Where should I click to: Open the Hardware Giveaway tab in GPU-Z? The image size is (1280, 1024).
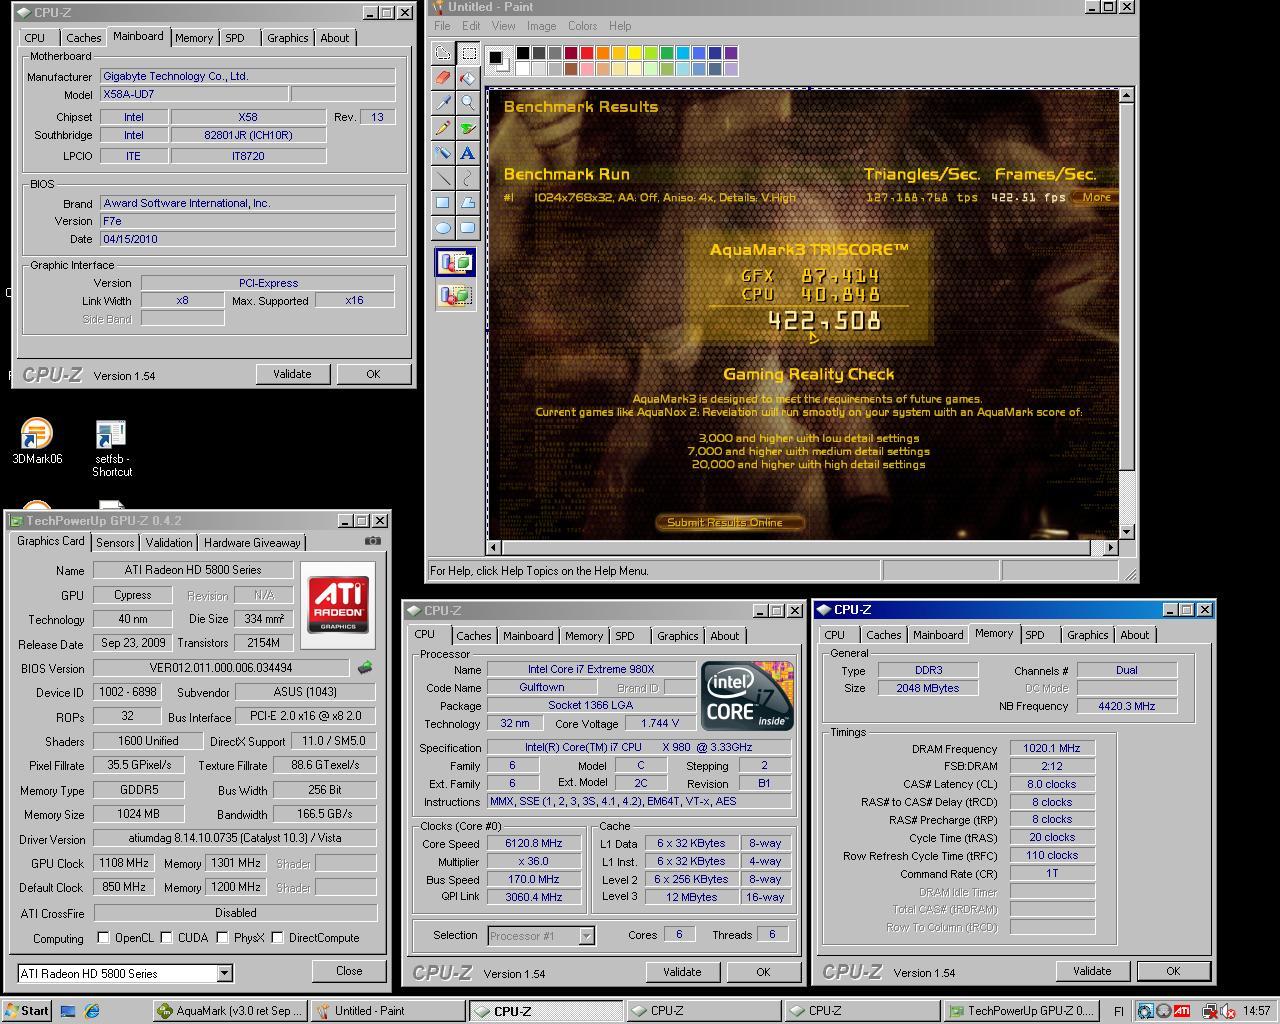pyautogui.click(x=252, y=543)
